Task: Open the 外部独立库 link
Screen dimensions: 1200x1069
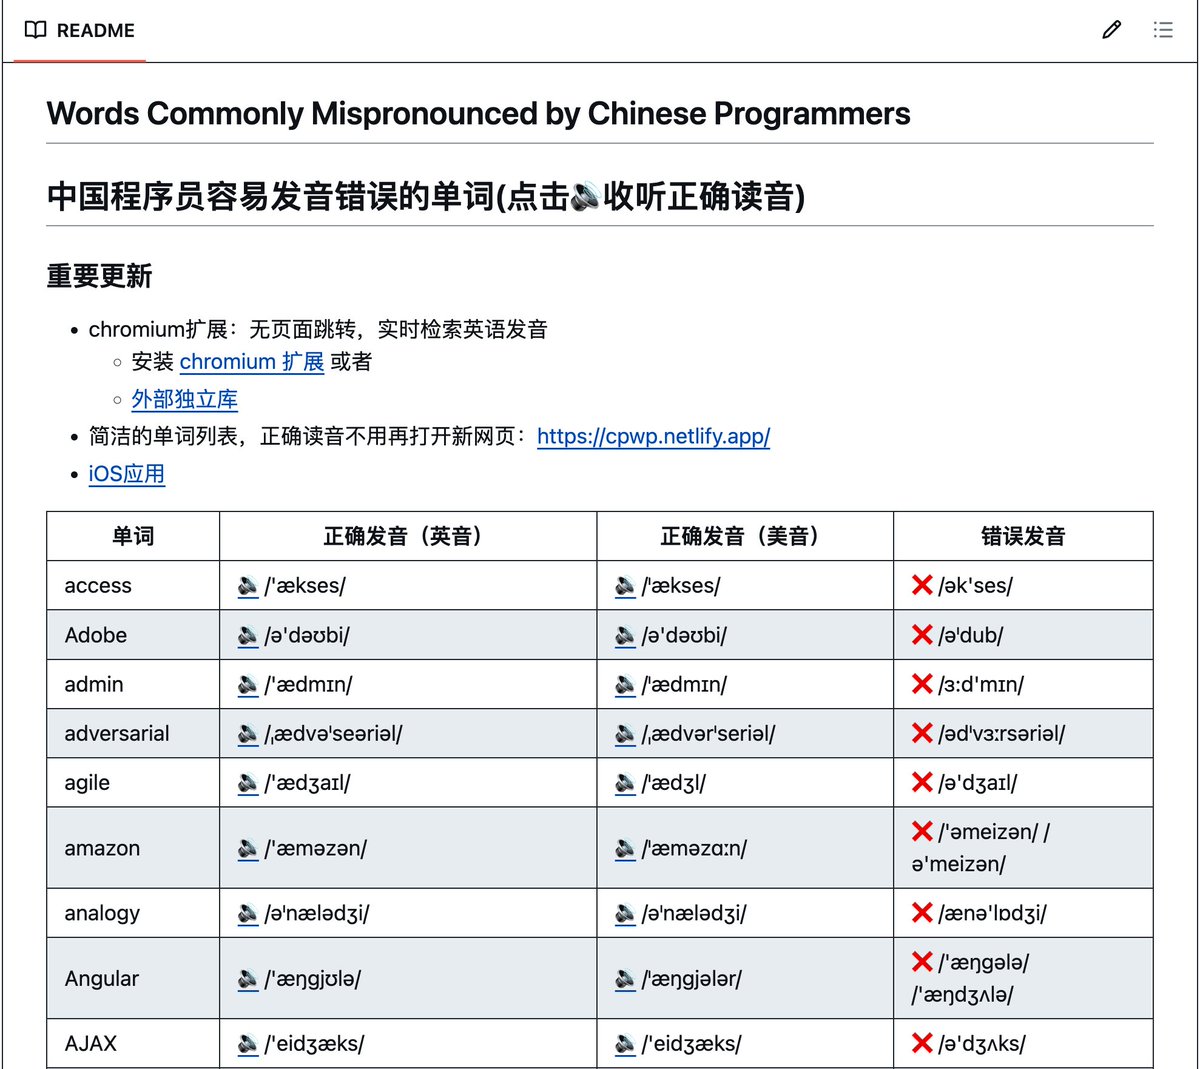Action: [185, 400]
